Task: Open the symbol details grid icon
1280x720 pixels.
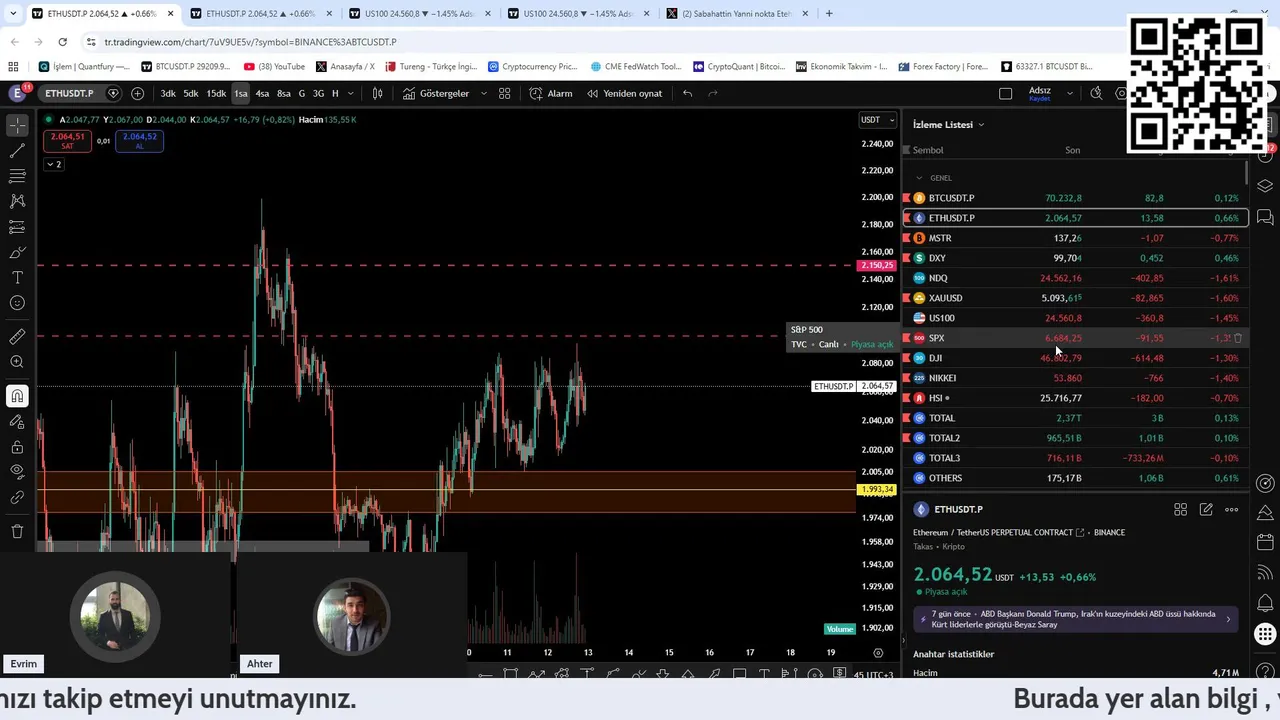Action: [1180, 509]
